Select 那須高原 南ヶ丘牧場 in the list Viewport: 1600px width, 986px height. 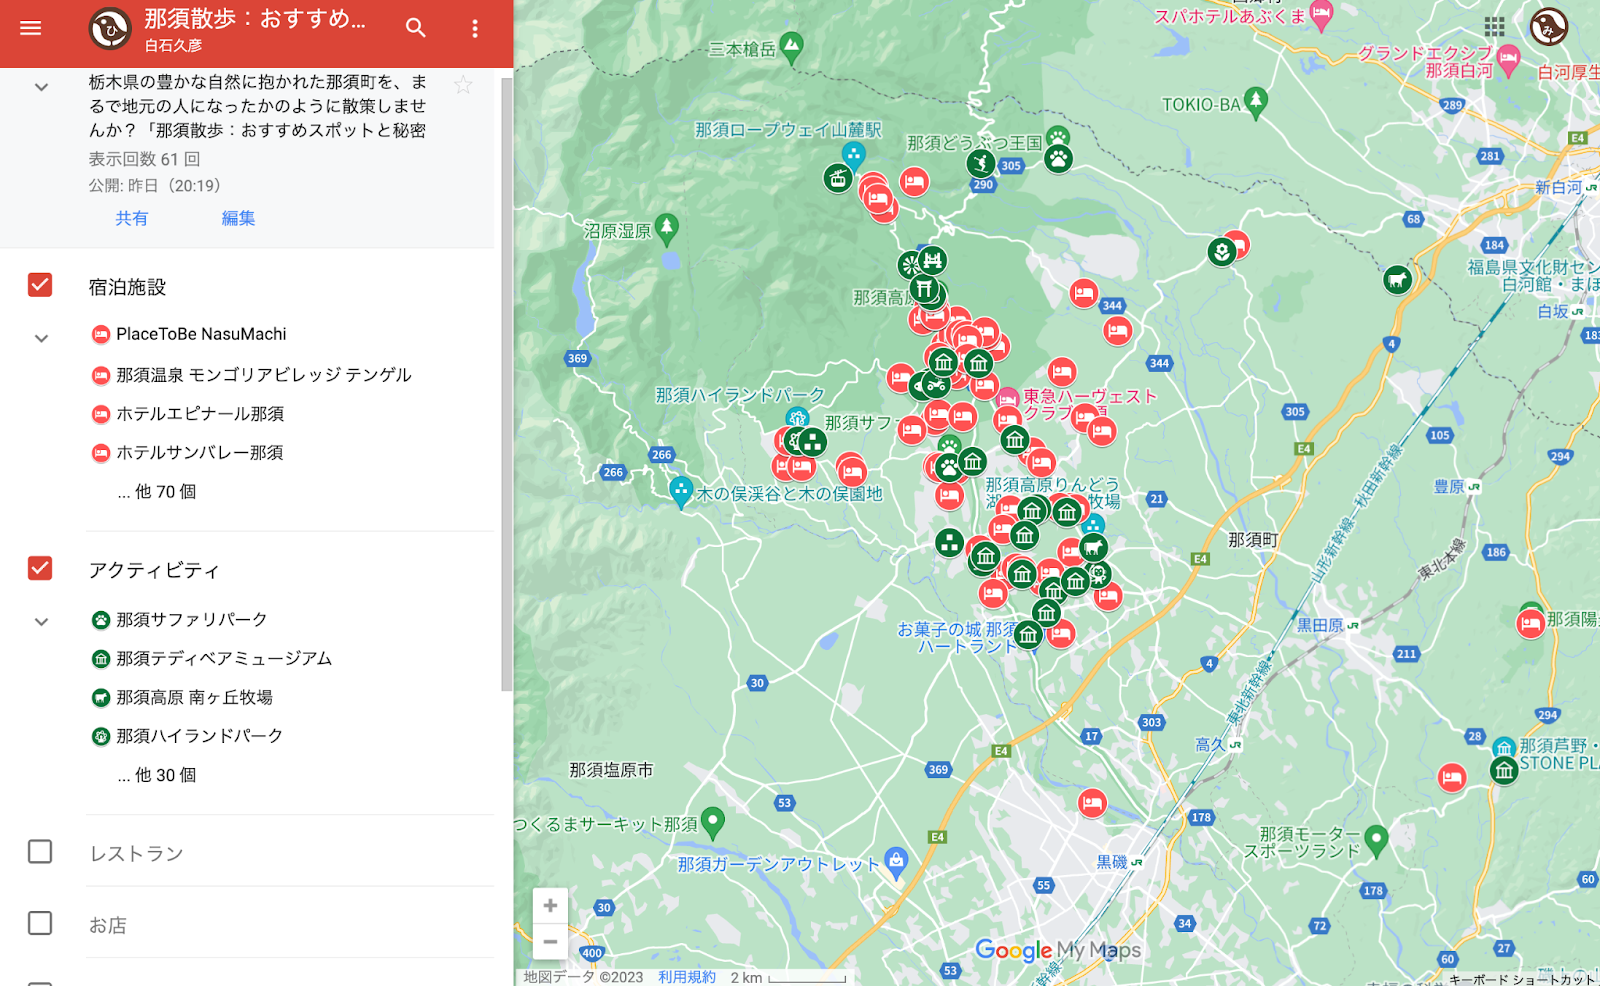pos(194,698)
